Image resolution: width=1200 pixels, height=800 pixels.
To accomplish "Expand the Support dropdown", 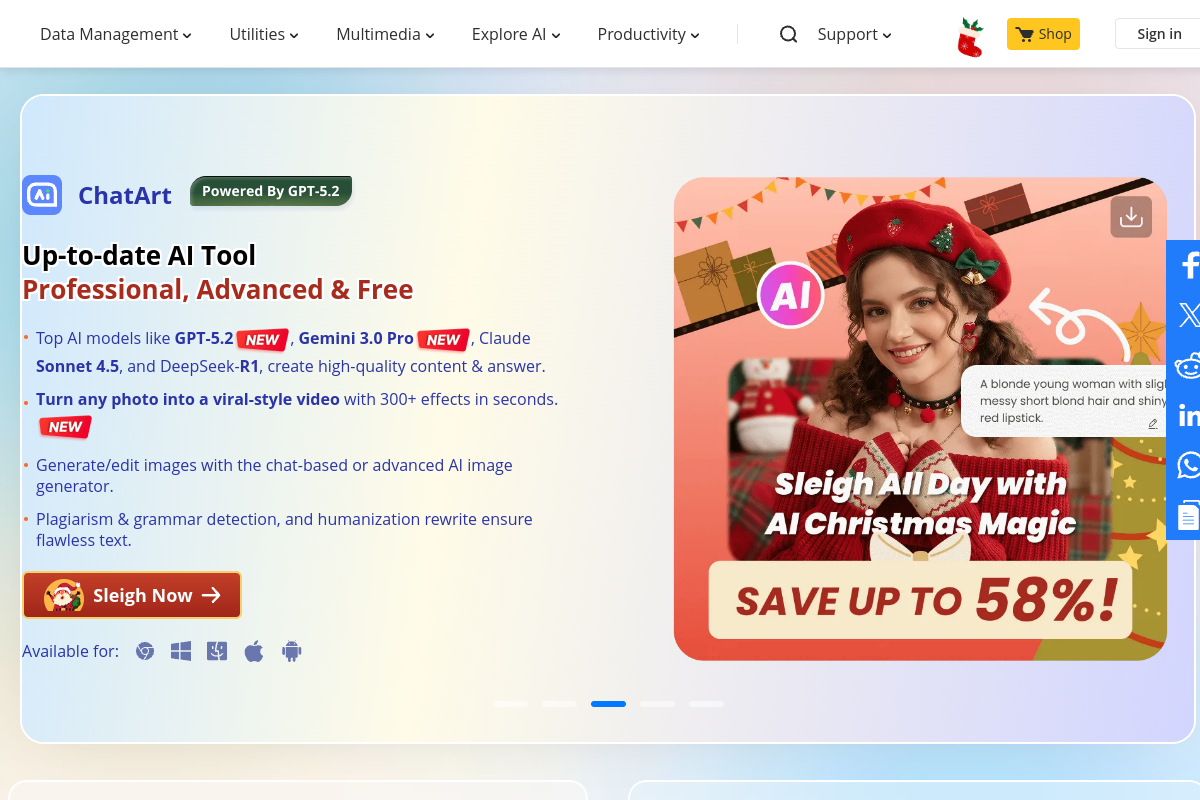I will (854, 35).
